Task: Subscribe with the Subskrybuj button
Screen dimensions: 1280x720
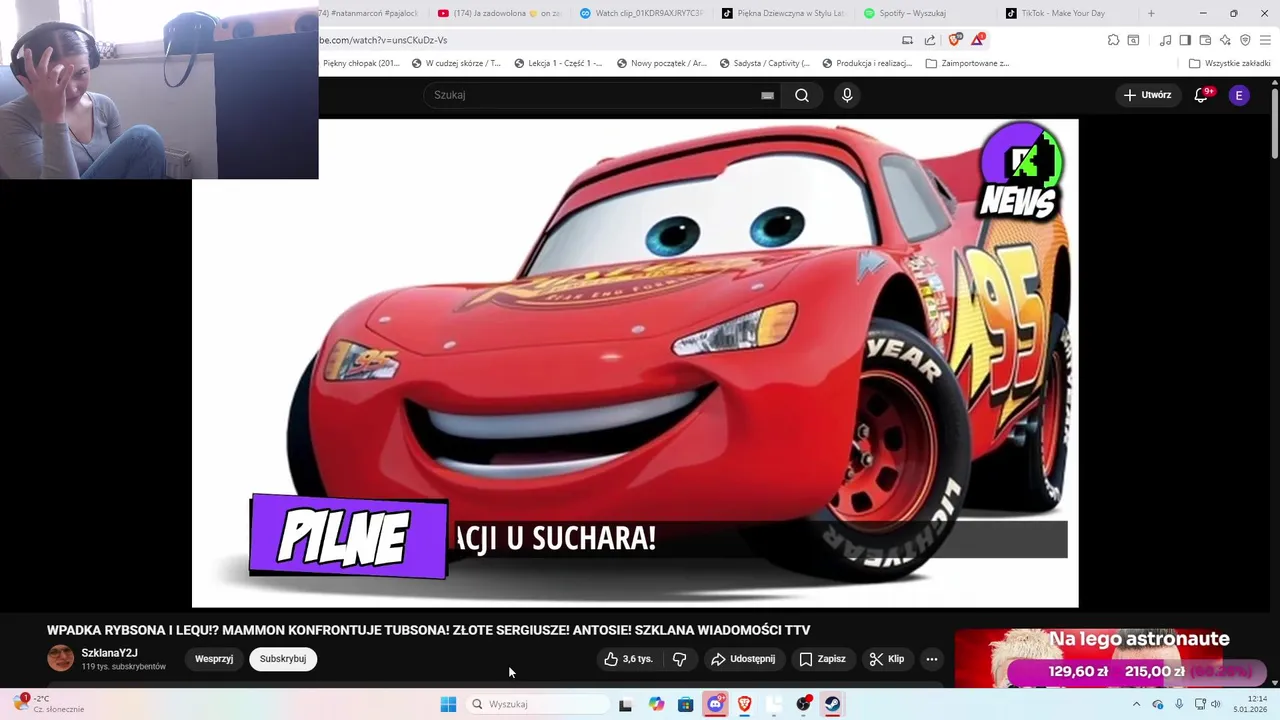Action: click(283, 659)
